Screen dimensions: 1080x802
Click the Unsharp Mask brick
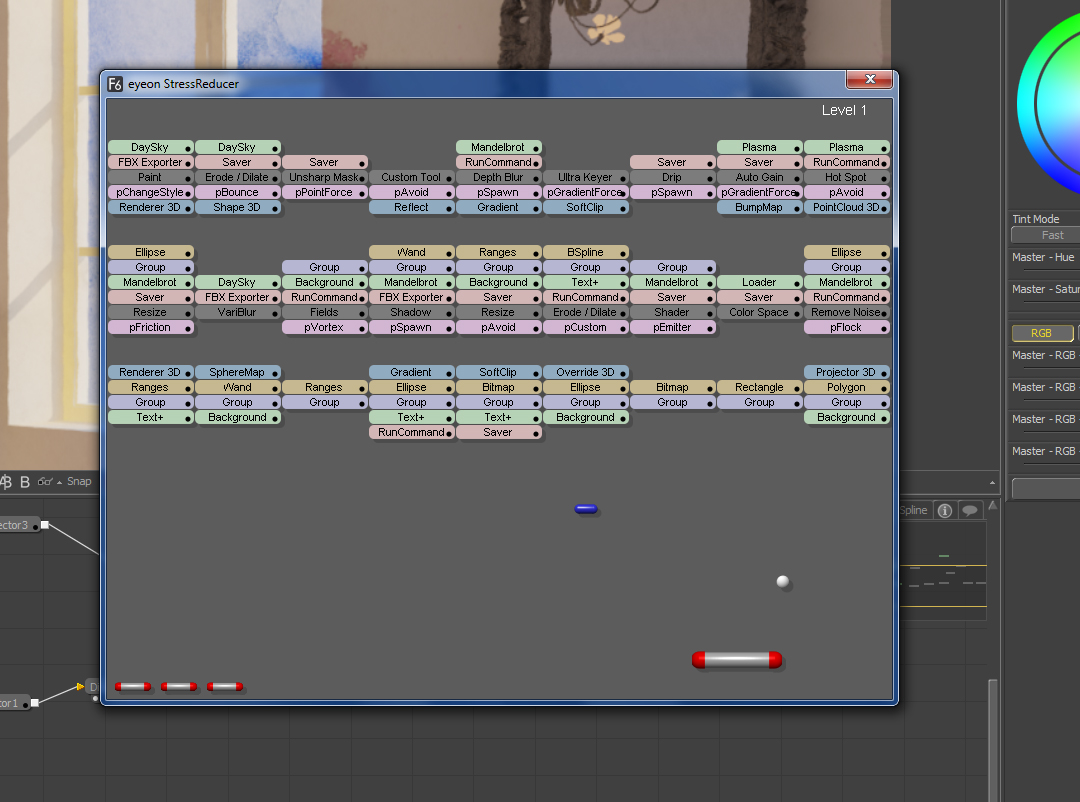tap(324, 178)
